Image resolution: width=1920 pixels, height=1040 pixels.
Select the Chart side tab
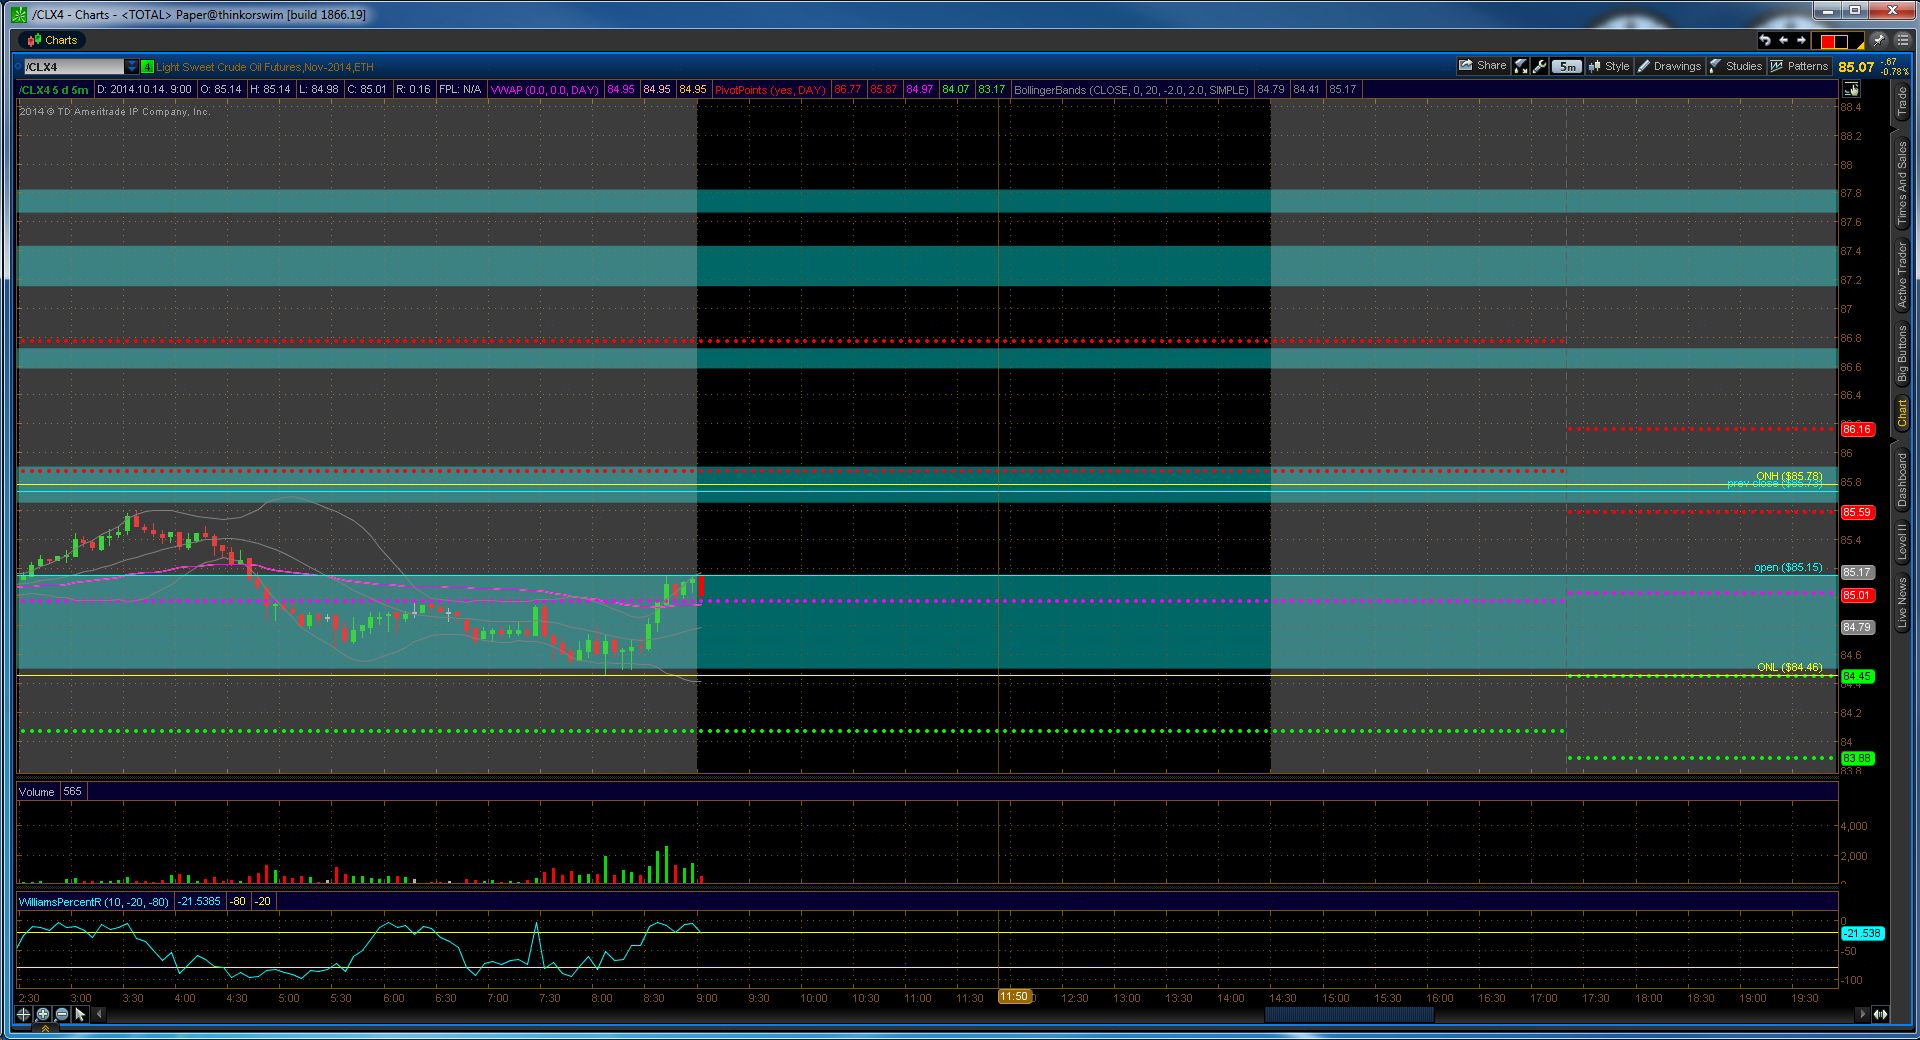pos(1901,414)
